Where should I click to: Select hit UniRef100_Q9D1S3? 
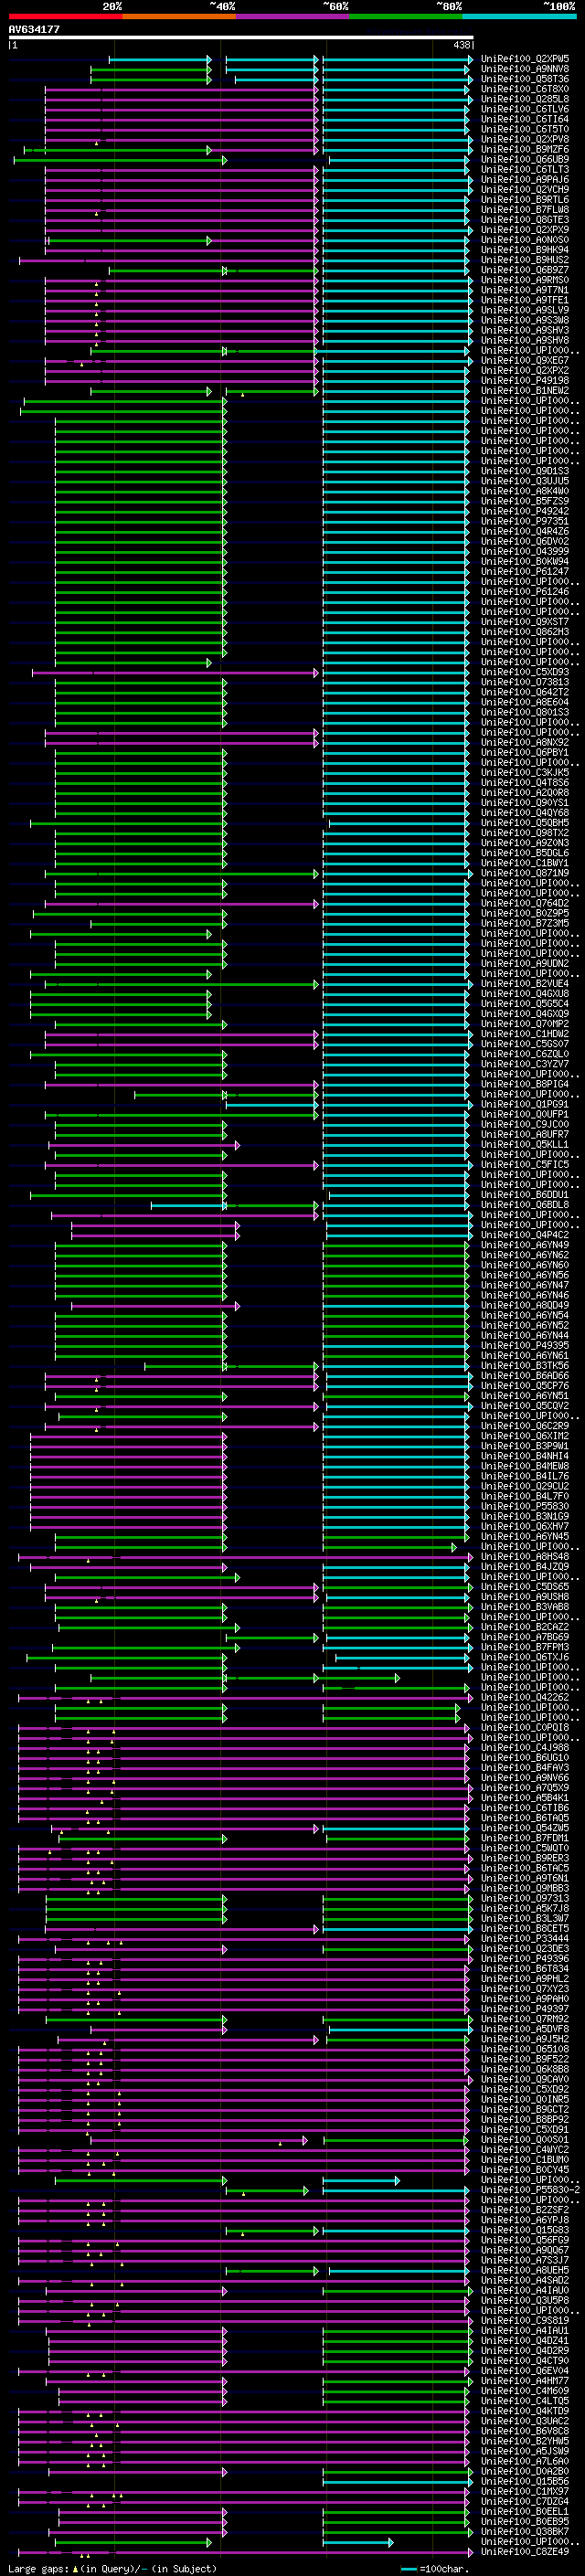(x=524, y=471)
